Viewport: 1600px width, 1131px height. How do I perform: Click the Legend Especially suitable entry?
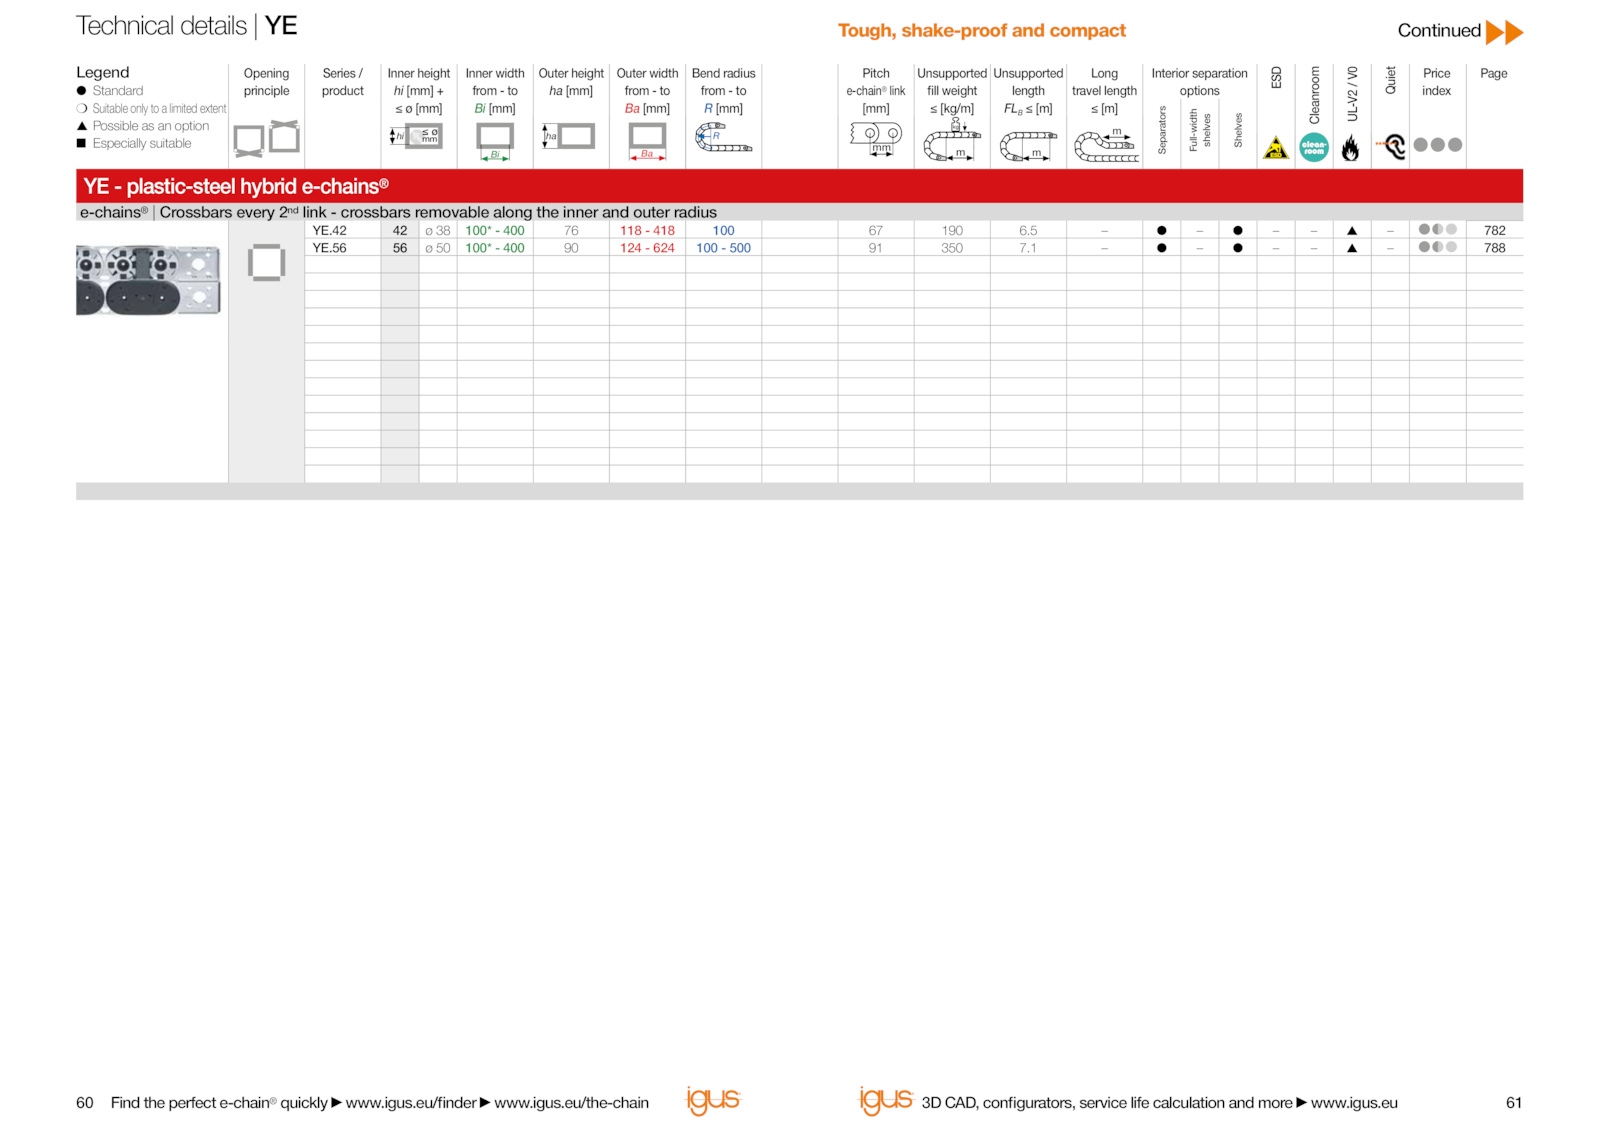pos(134,144)
